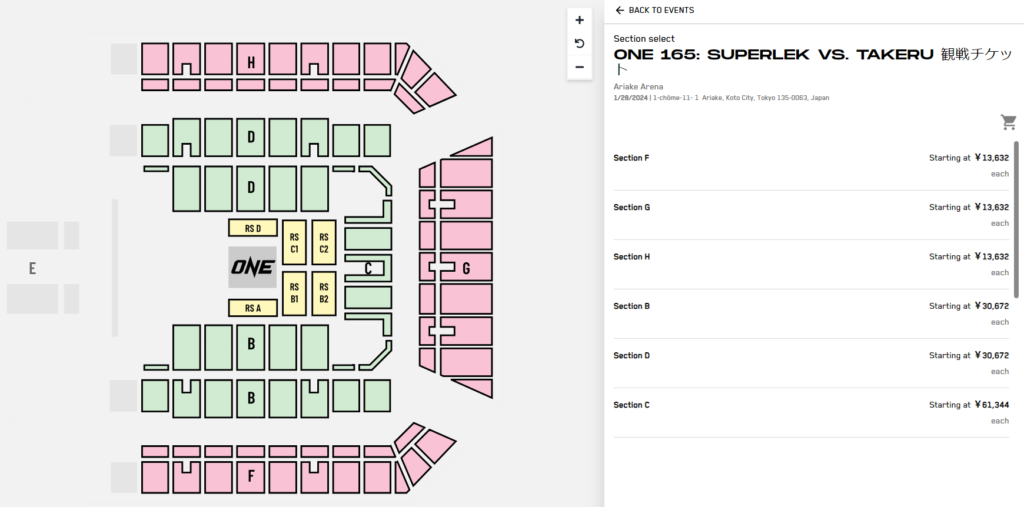Choose Section H from price list
This screenshot has width=1024, height=507.
811,265
